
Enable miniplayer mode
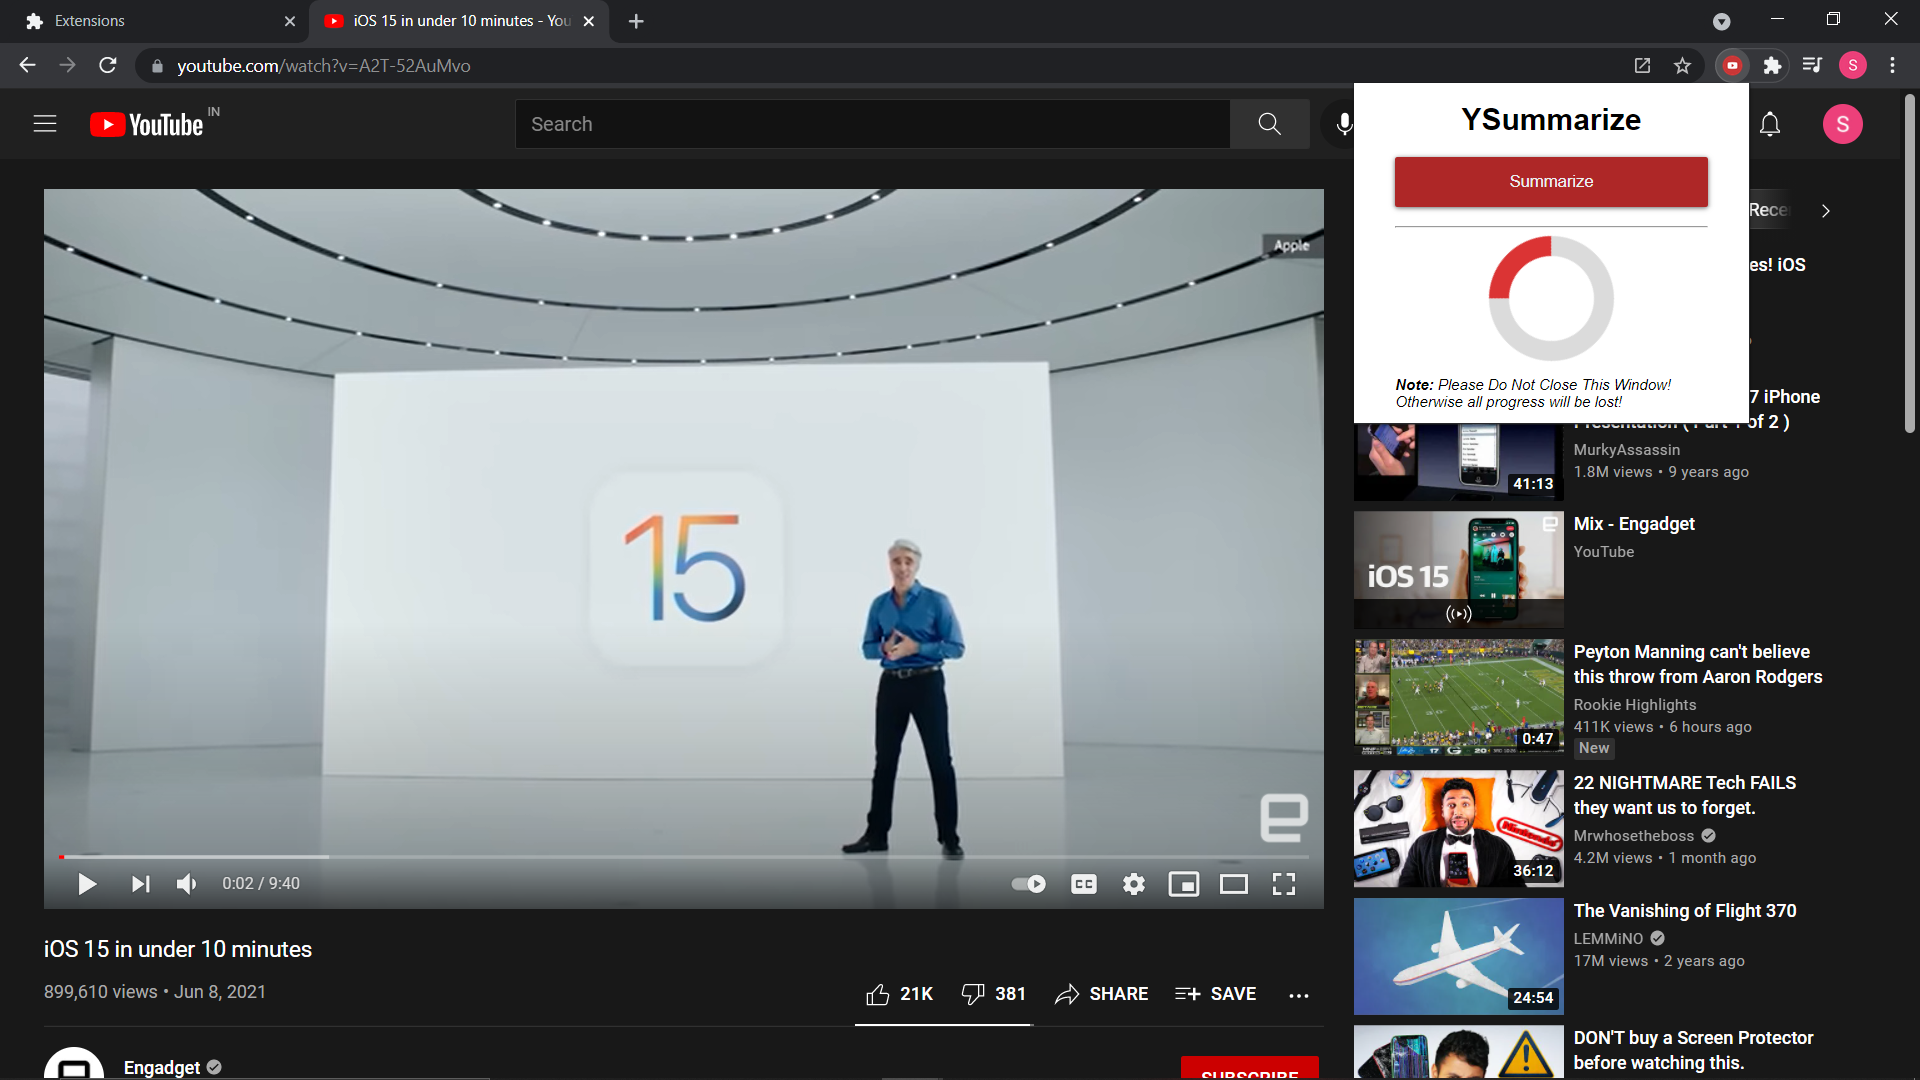pyautogui.click(x=1183, y=884)
